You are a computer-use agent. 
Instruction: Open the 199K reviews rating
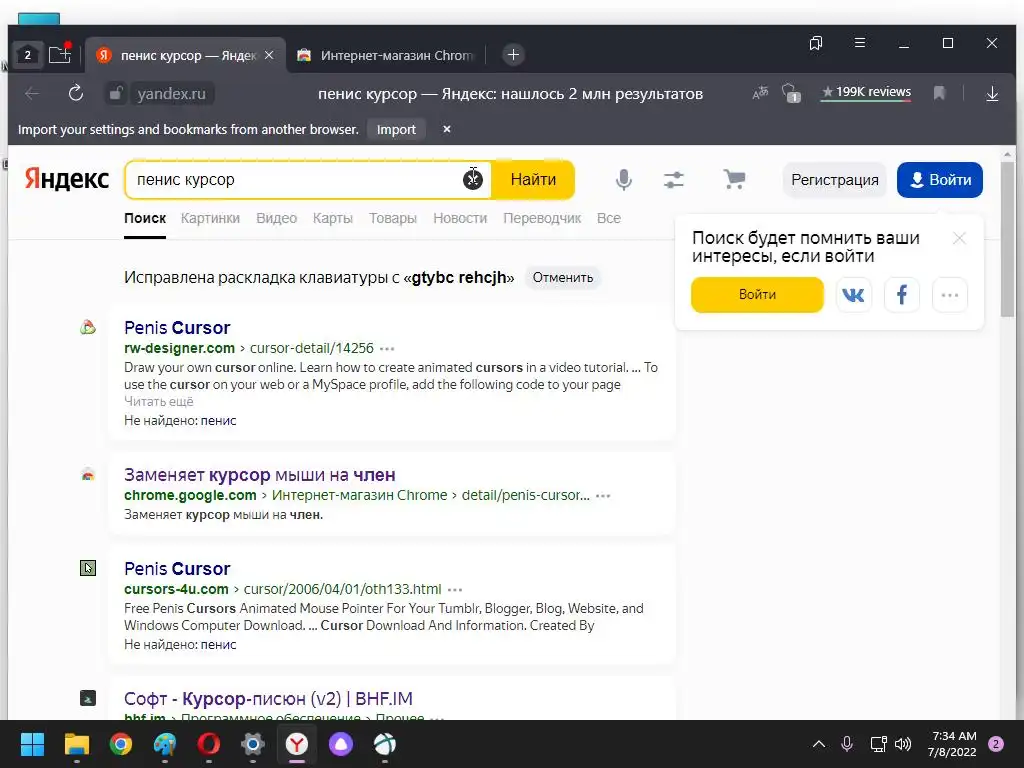point(866,92)
